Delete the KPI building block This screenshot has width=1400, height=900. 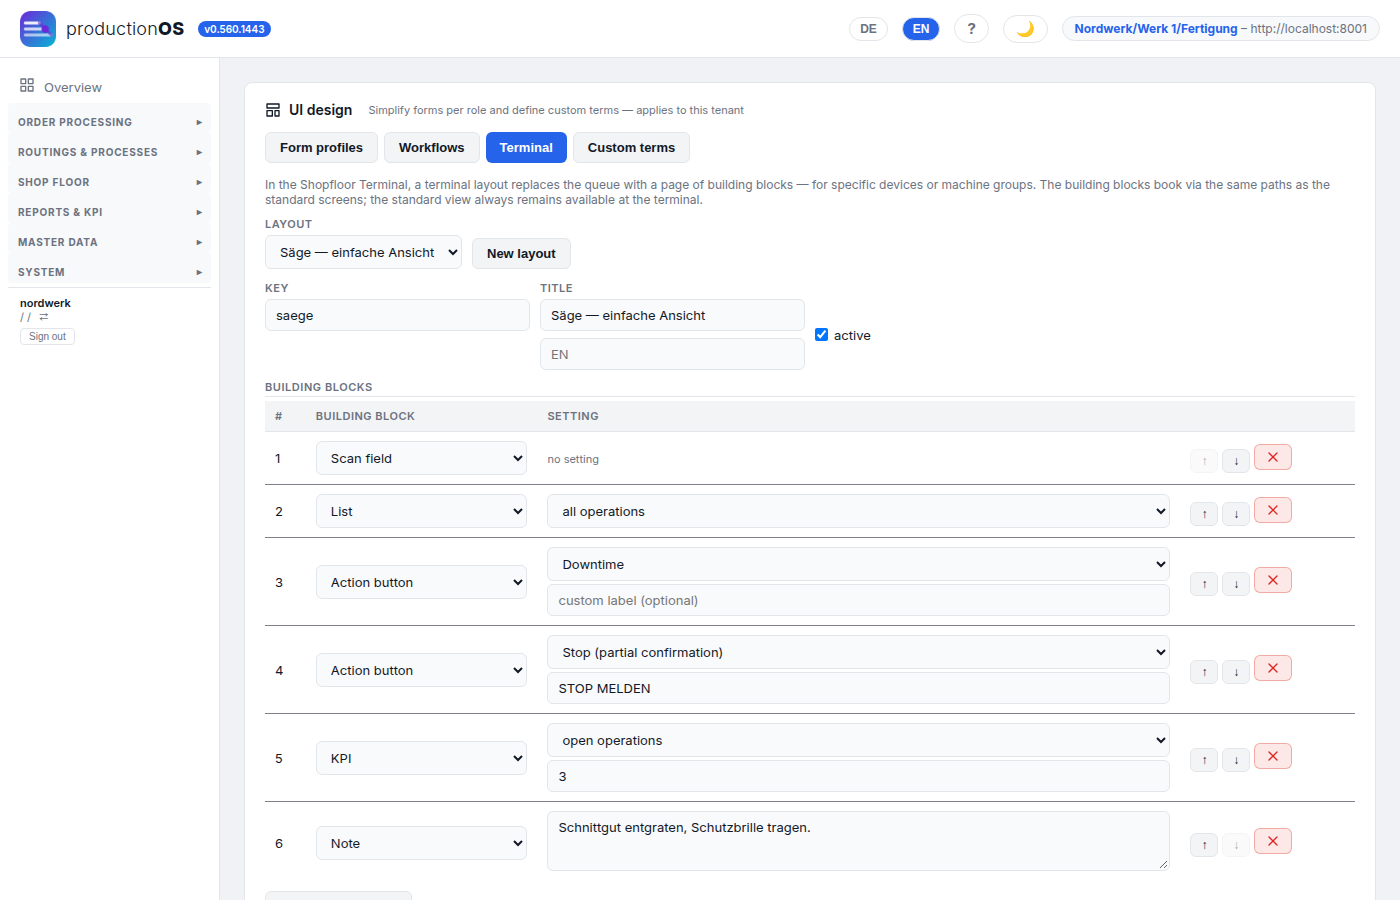pyautogui.click(x=1273, y=756)
